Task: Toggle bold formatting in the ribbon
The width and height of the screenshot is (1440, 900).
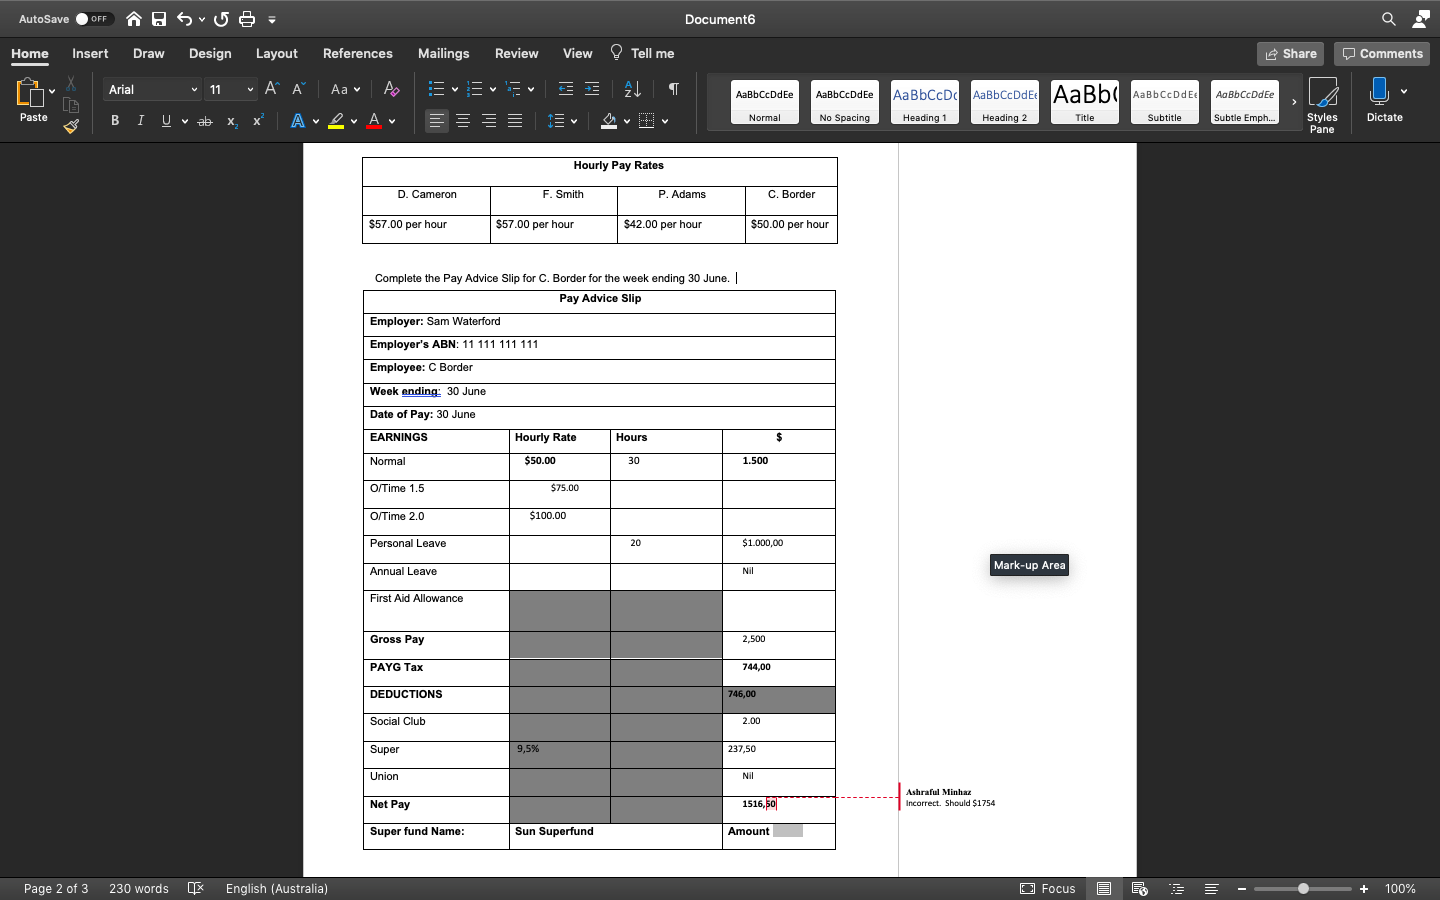Action: (x=115, y=120)
